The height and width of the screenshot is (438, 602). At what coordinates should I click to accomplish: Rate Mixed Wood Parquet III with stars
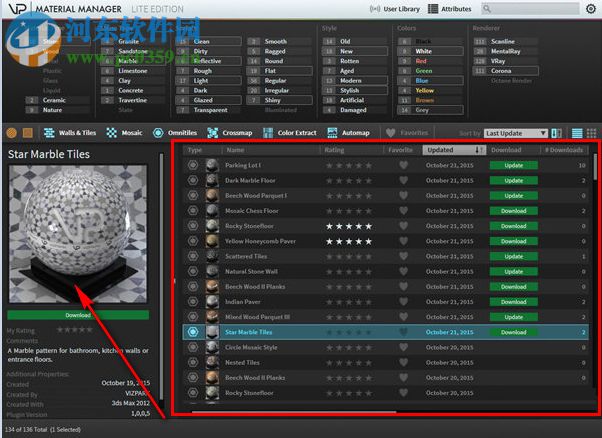pyautogui.click(x=349, y=317)
